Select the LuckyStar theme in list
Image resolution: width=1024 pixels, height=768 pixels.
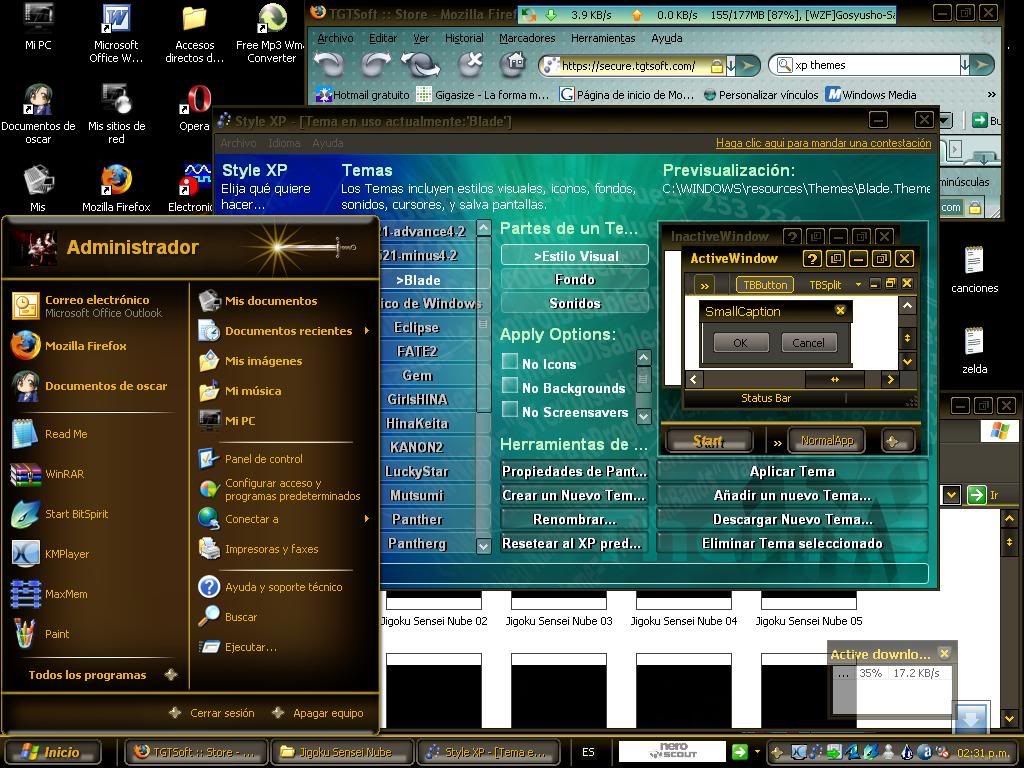click(x=417, y=472)
